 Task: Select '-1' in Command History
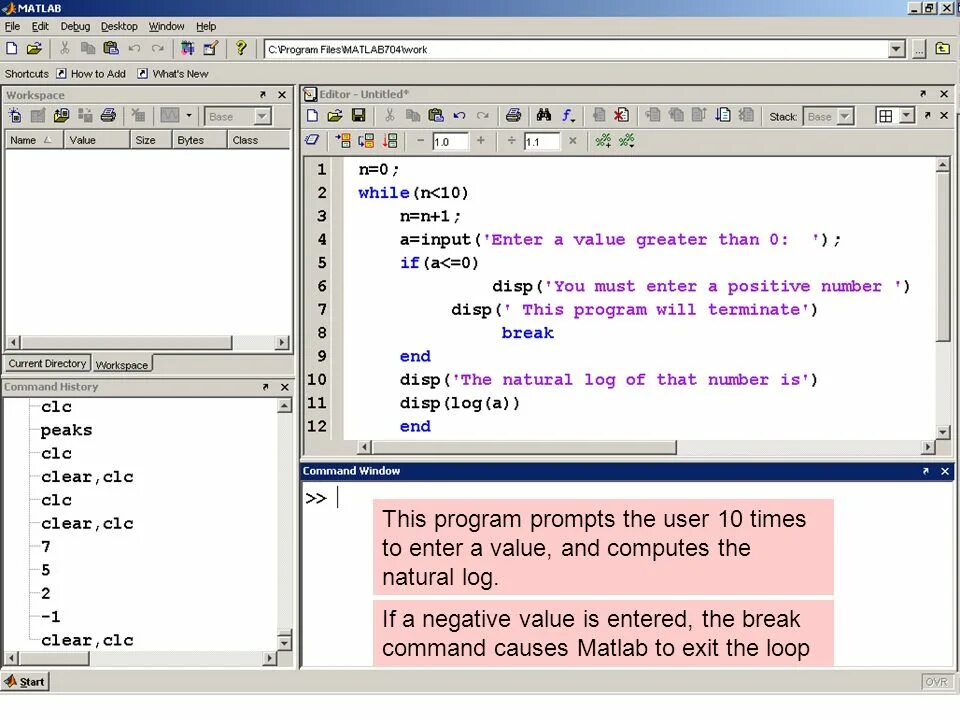(x=50, y=616)
